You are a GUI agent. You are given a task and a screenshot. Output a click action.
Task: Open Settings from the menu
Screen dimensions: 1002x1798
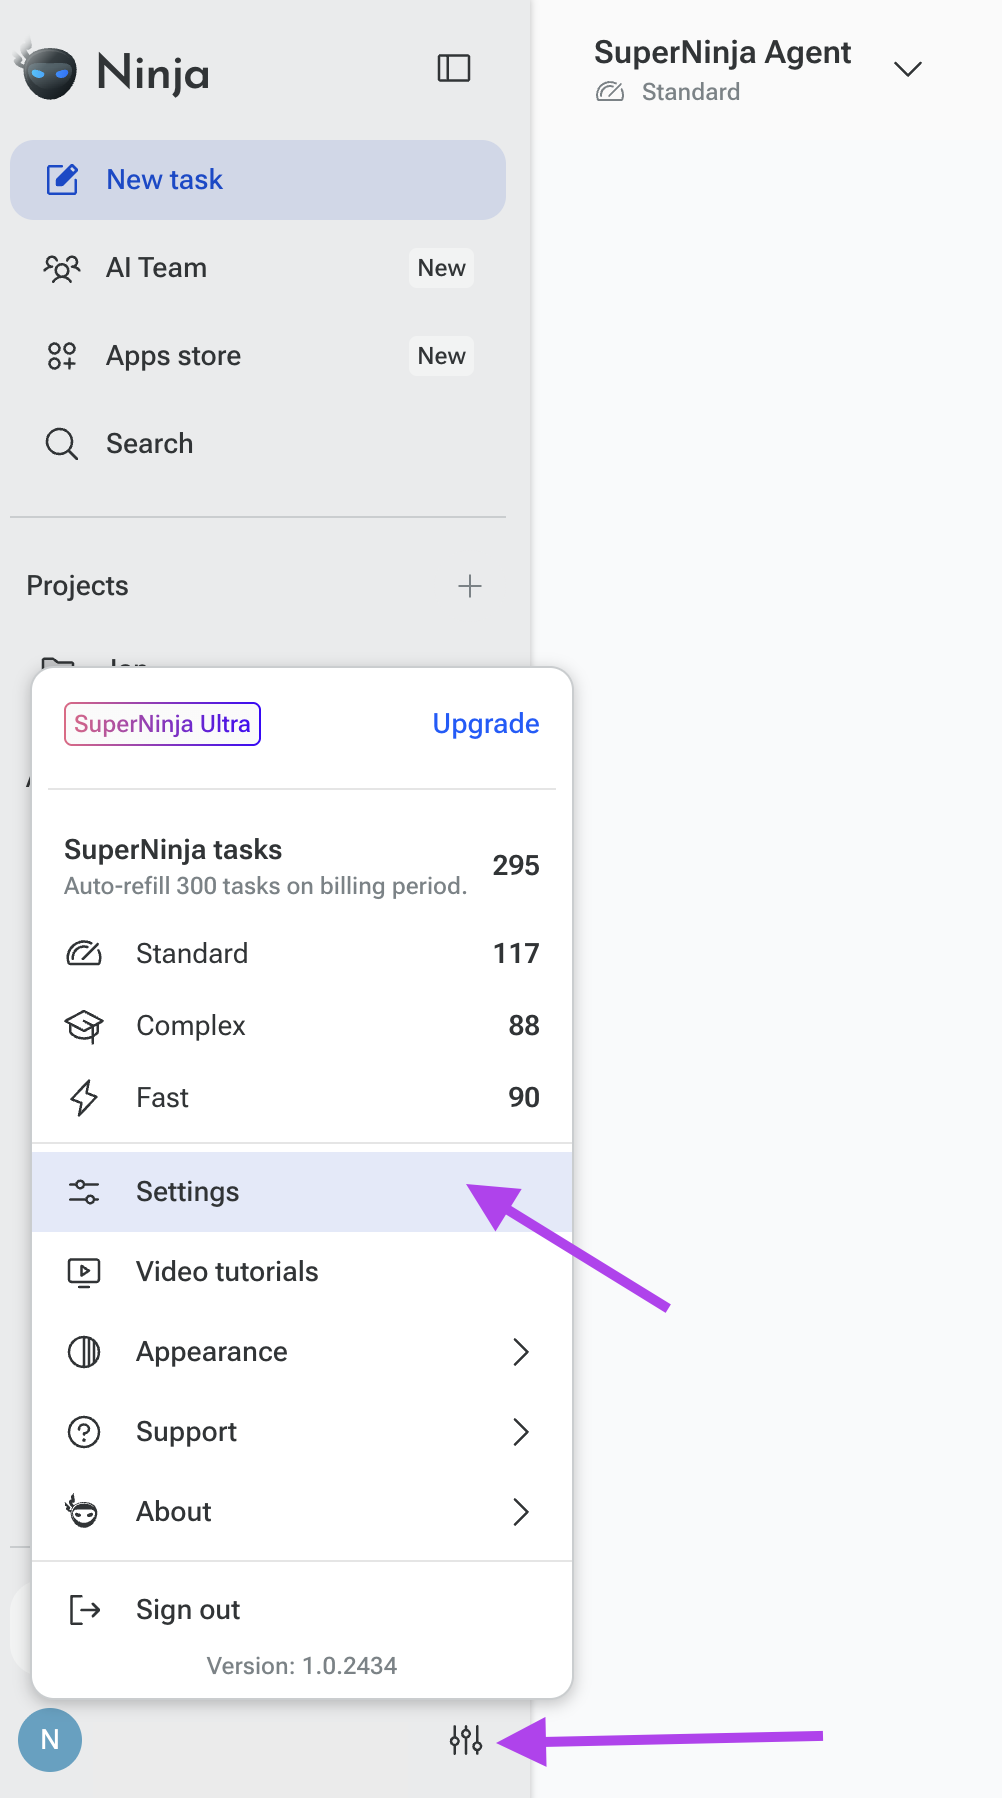coord(302,1192)
